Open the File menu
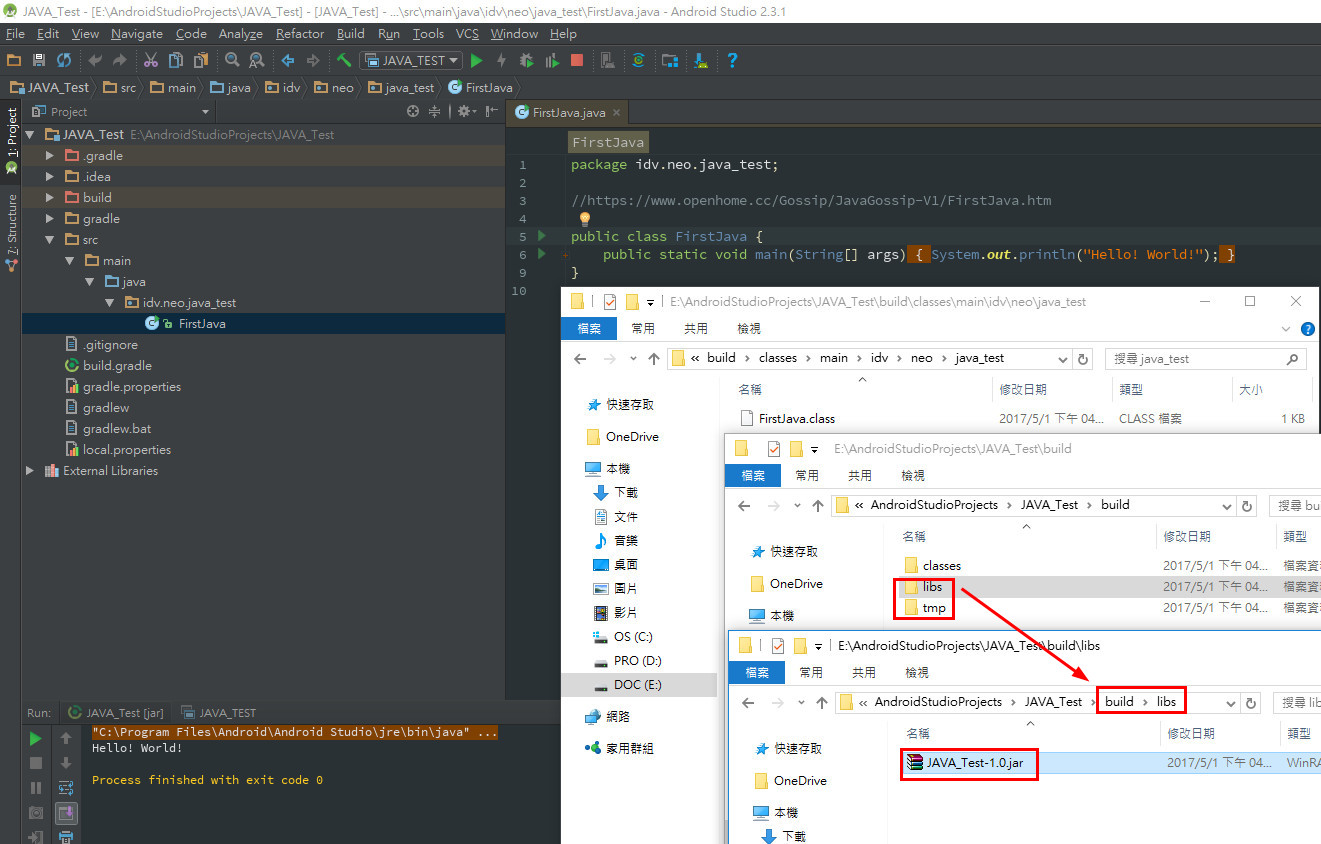This screenshot has width=1321, height=844. pos(15,34)
